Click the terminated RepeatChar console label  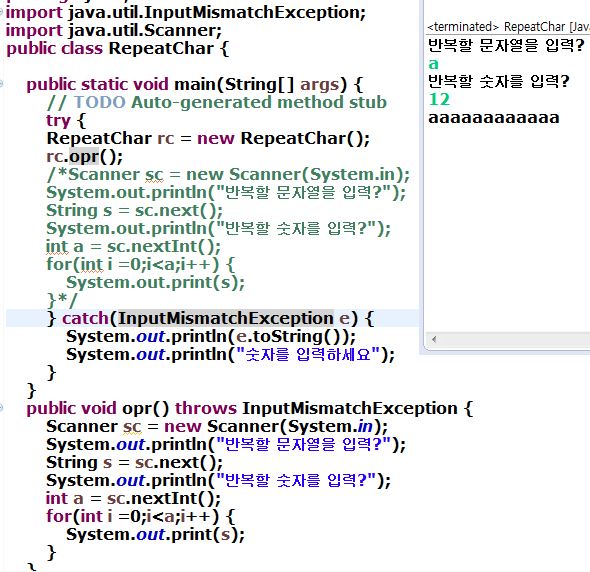pos(508,27)
